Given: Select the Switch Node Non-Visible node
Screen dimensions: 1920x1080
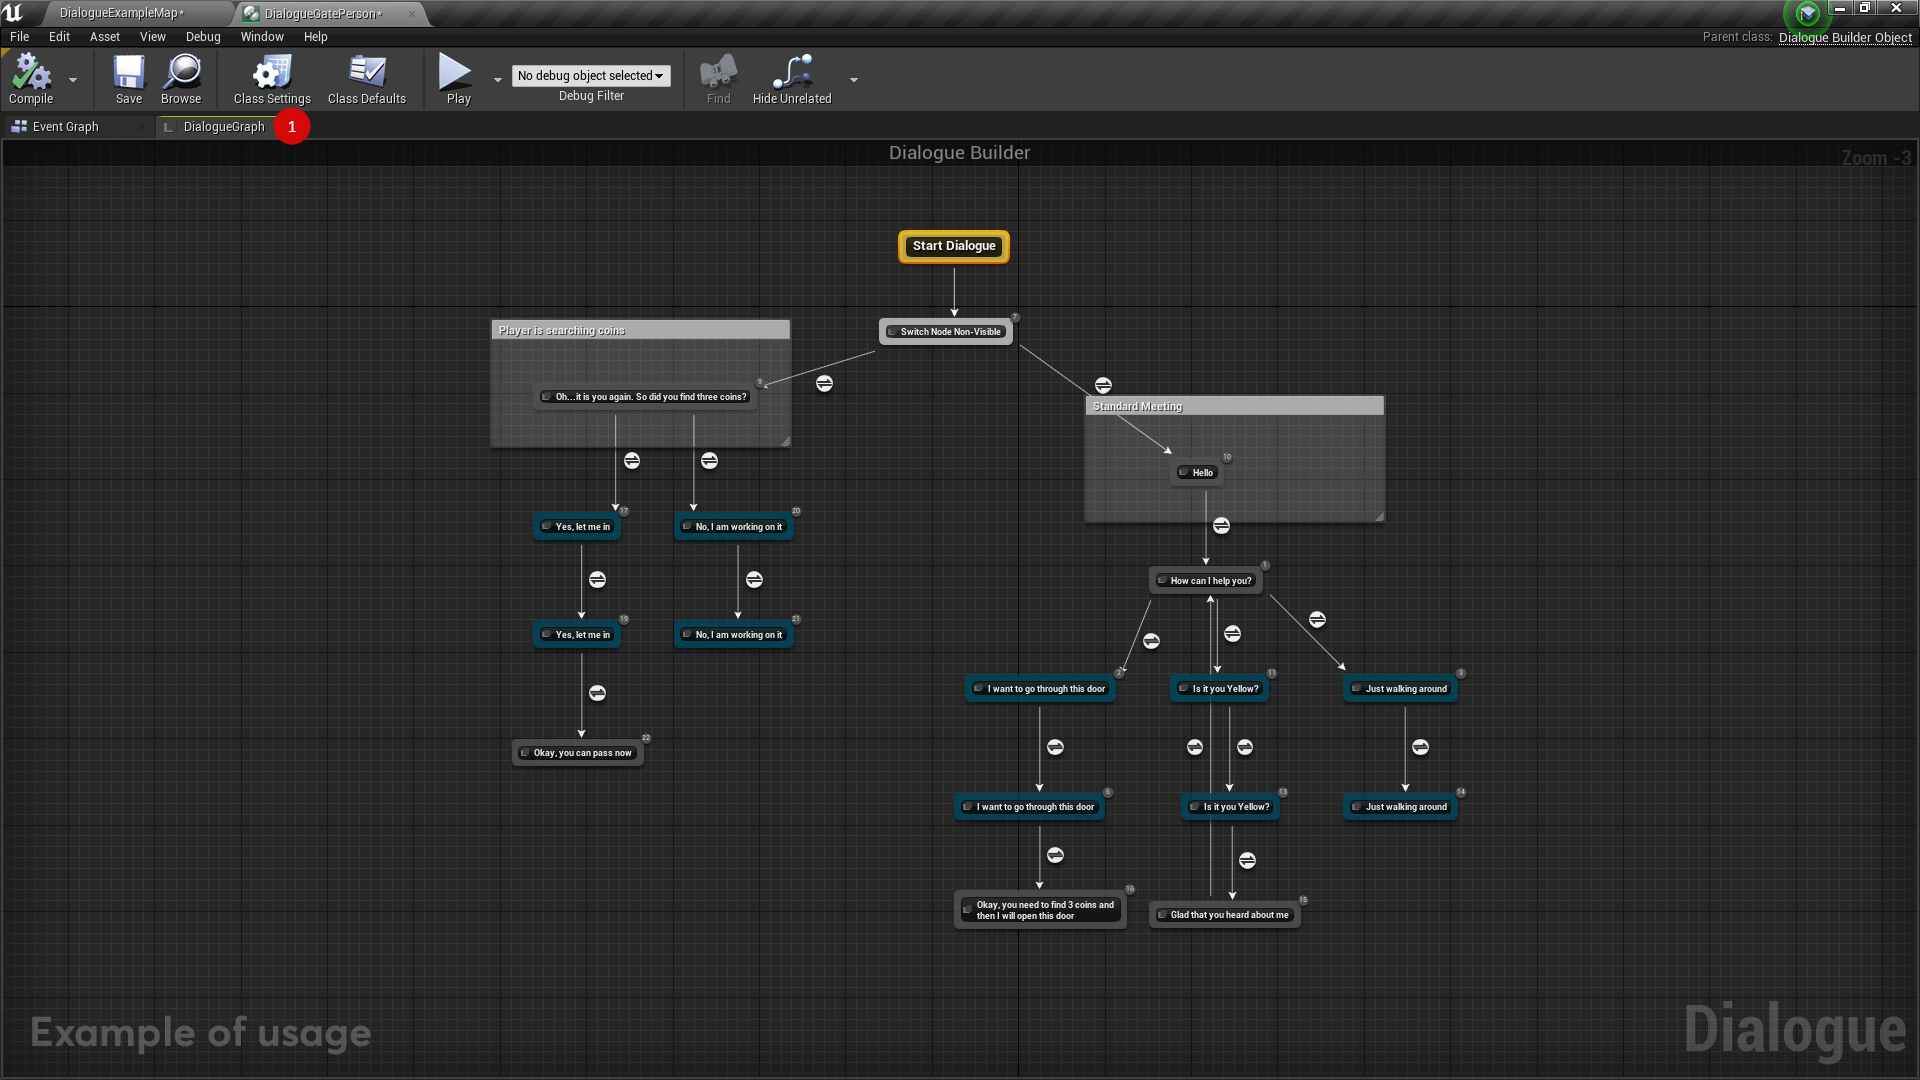Looking at the screenshot, I should pos(946,332).
